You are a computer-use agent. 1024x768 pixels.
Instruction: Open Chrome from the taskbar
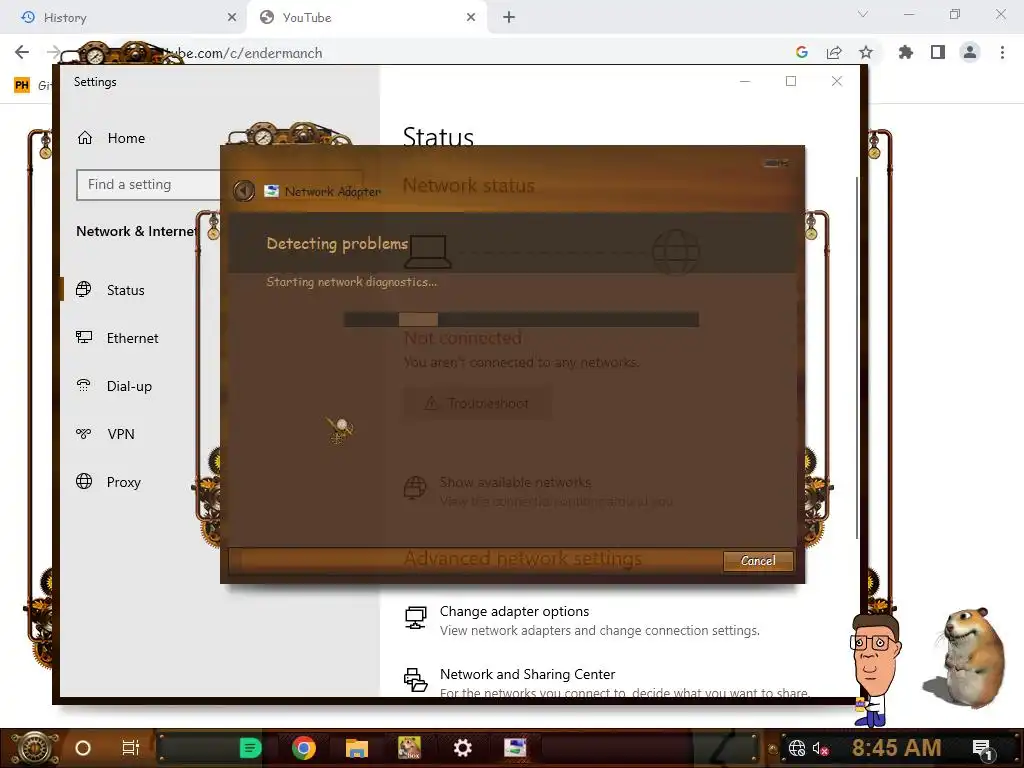304,748
